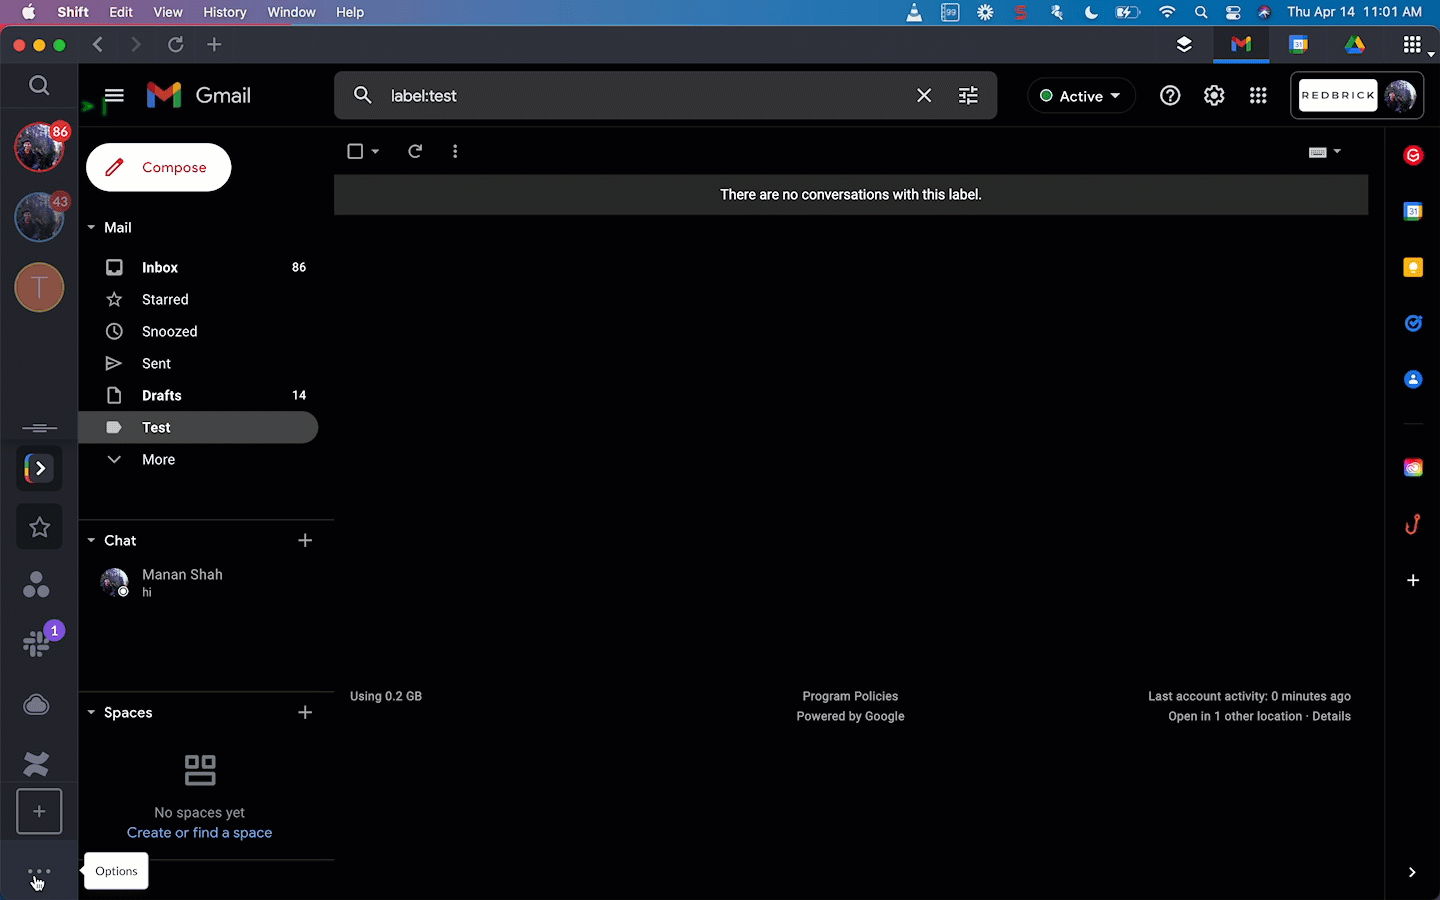The width and height of the screenshot is (1440, 900).
Task: Reload the current Shift page
Action: tap(176, 44)
